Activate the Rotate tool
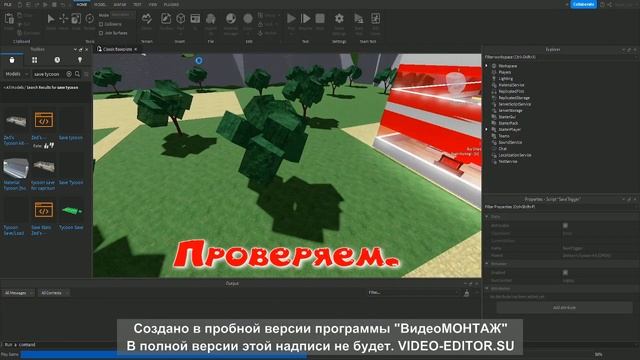Viewport: 640px width, 360px height. 89,19
